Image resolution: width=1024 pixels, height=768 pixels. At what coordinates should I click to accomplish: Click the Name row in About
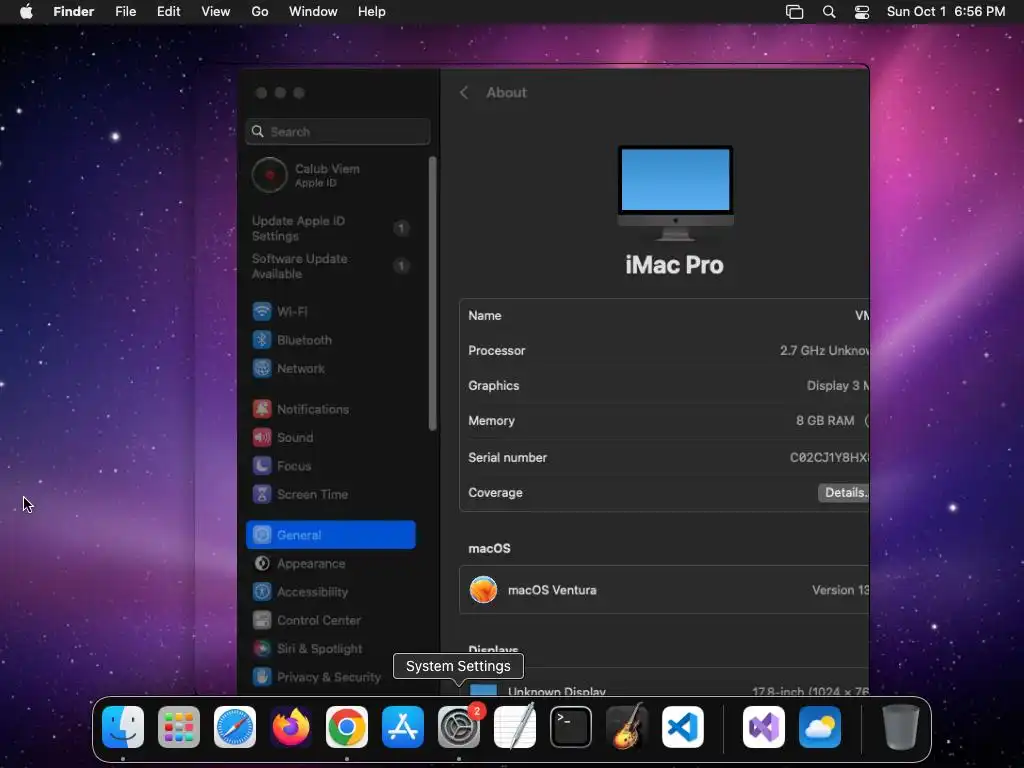pyautogui.click(x=664, y=315)
